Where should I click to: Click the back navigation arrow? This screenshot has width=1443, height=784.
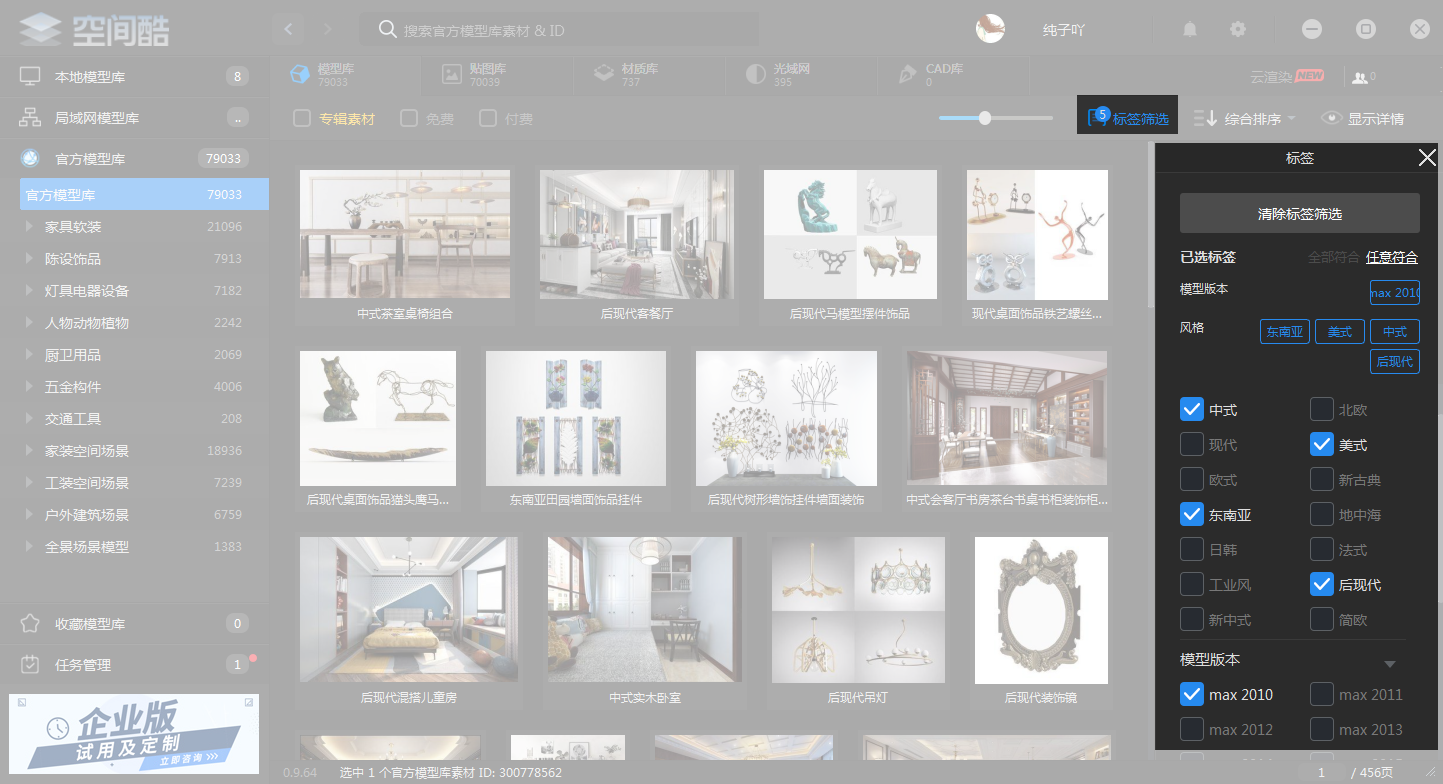(x=288, y=29)
